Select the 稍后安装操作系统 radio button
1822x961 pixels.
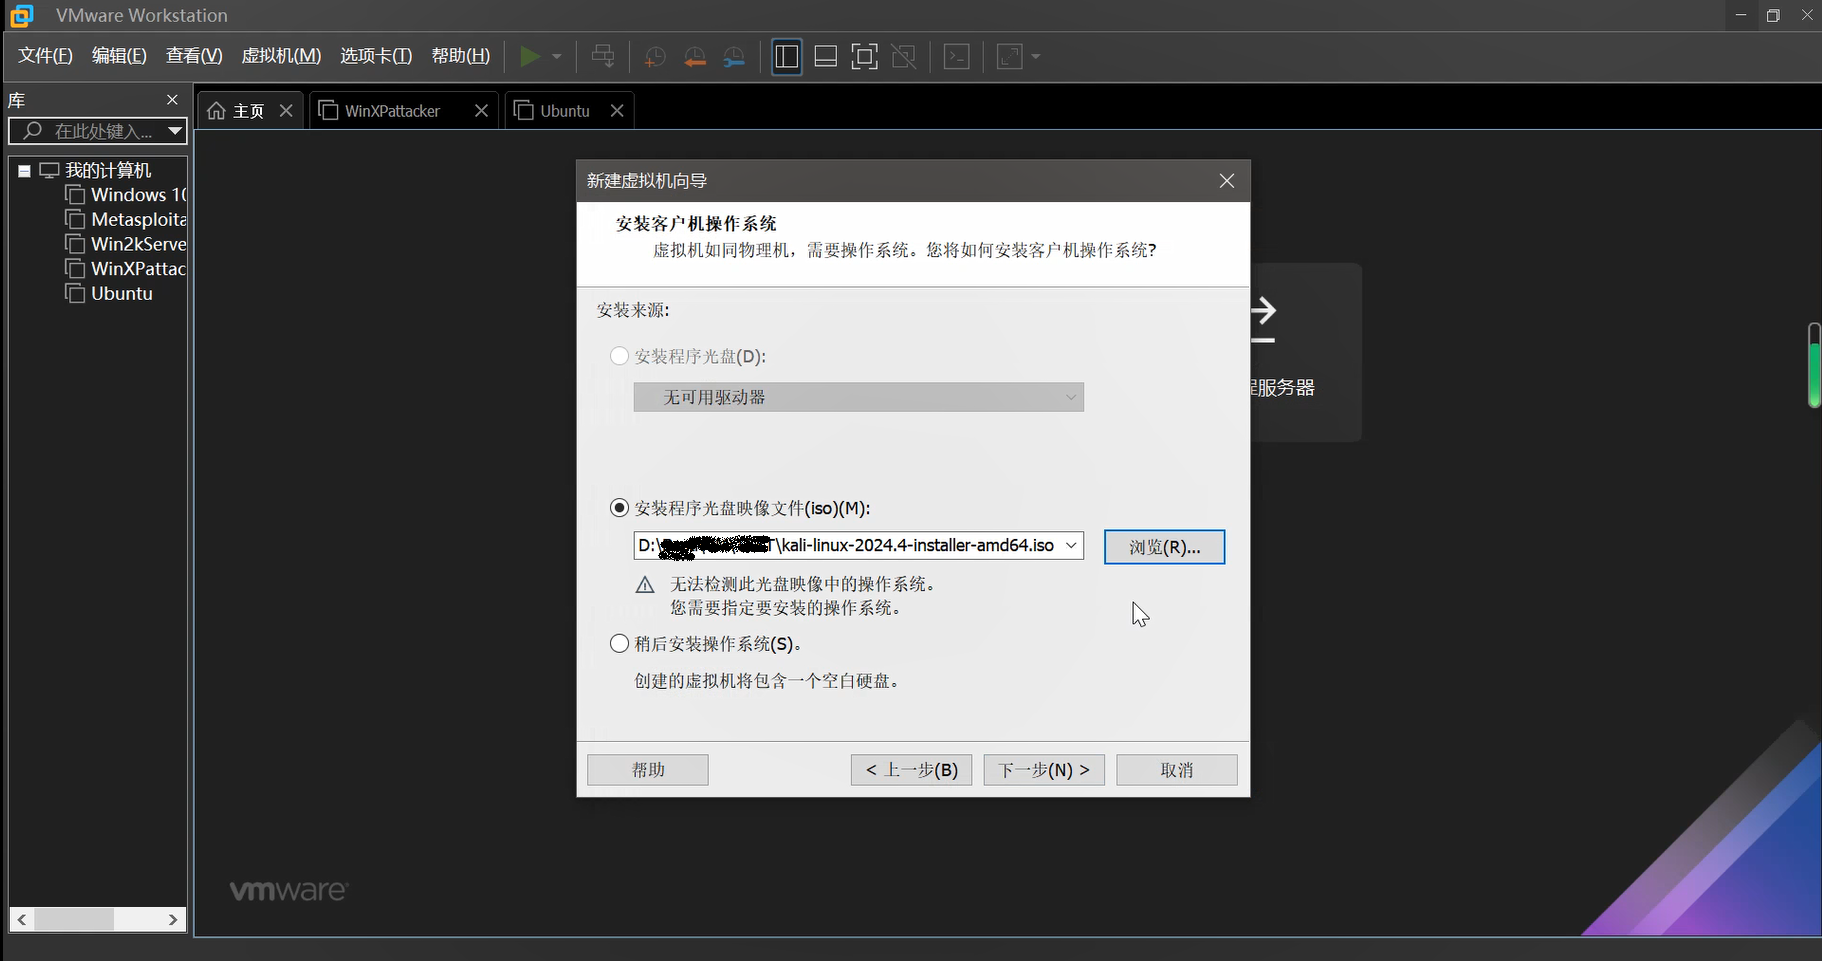point(620,643)
